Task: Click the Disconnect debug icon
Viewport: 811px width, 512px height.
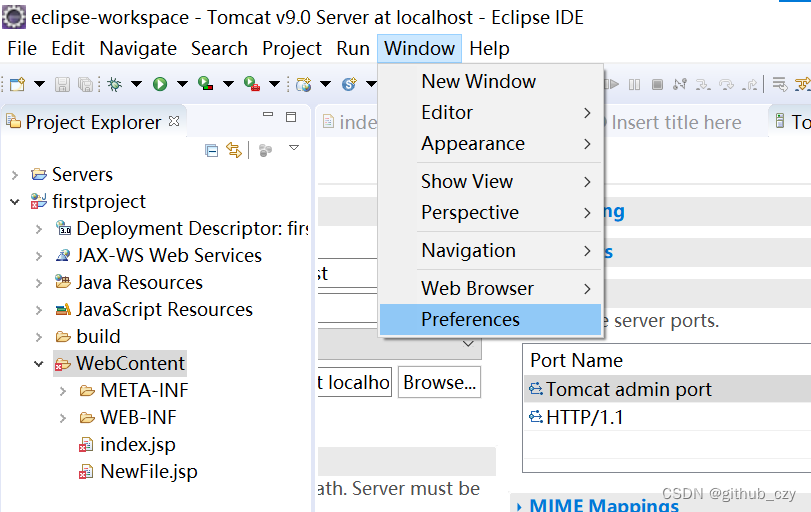Action: (680, 84)
